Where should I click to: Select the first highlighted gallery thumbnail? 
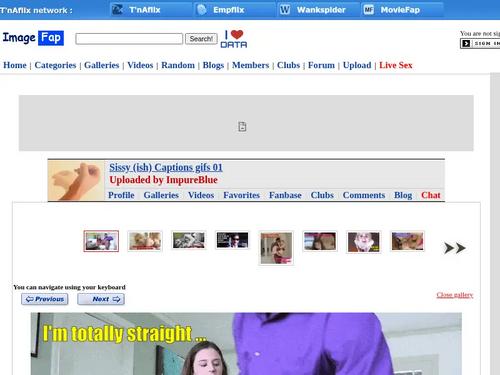tap(101, 241)
